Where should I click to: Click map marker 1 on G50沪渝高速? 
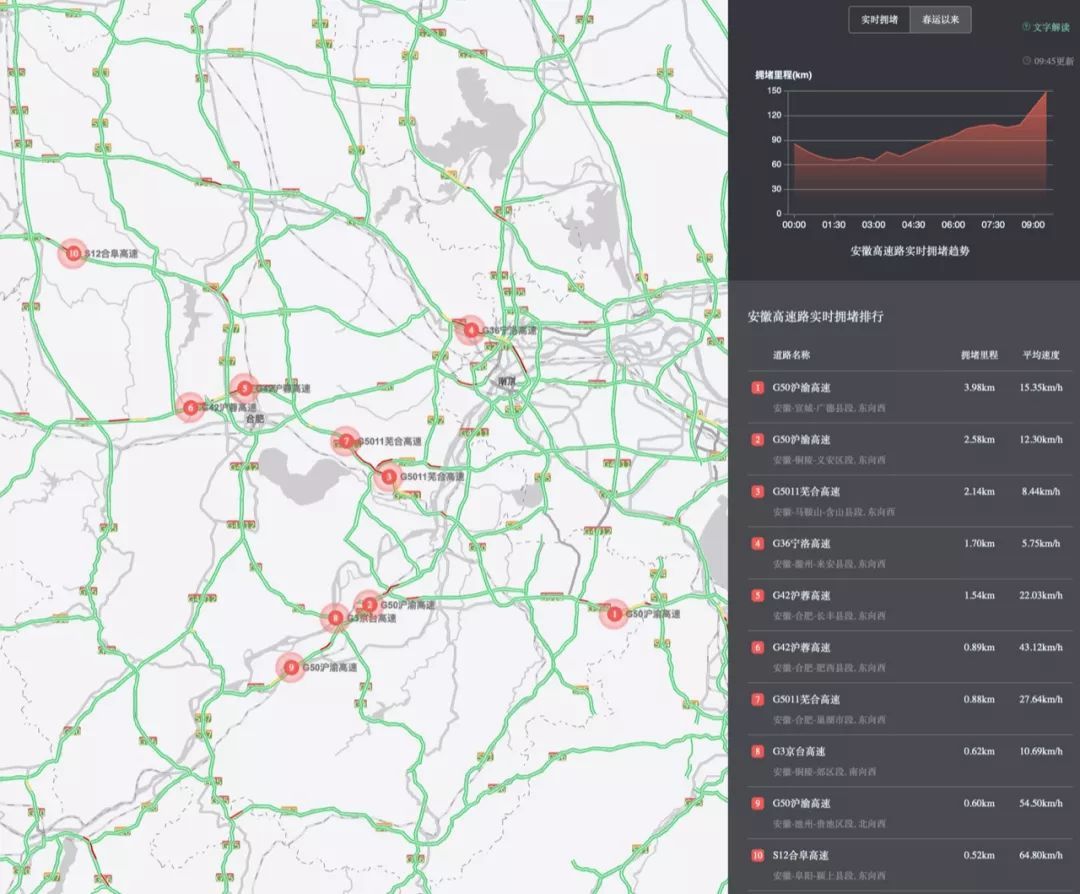pyautogui.click(x=614, y=613)
